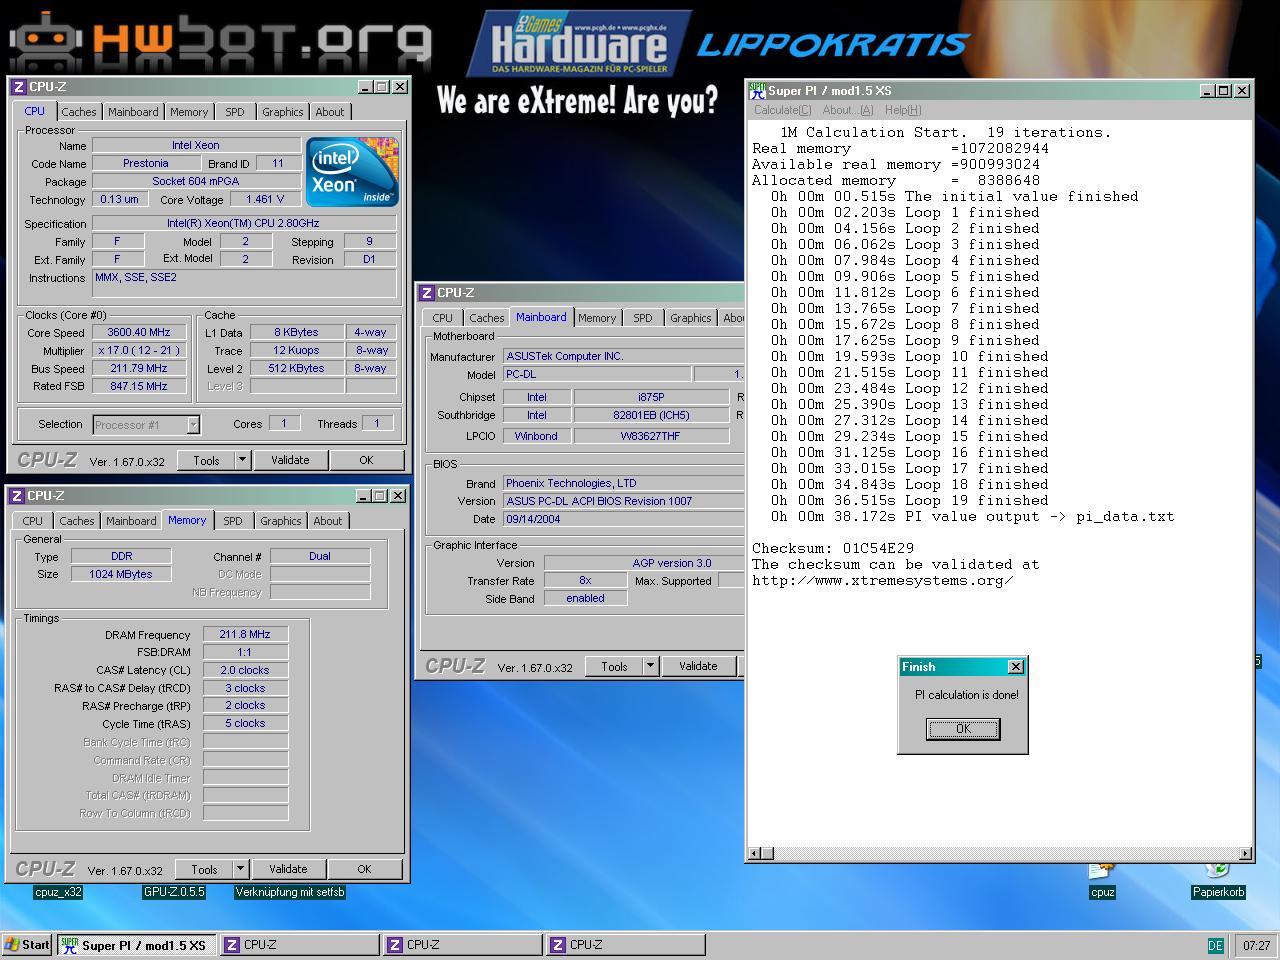1280x960 pixels.
Task: Click the Intel Xeon inside logo
Action: 352,171
